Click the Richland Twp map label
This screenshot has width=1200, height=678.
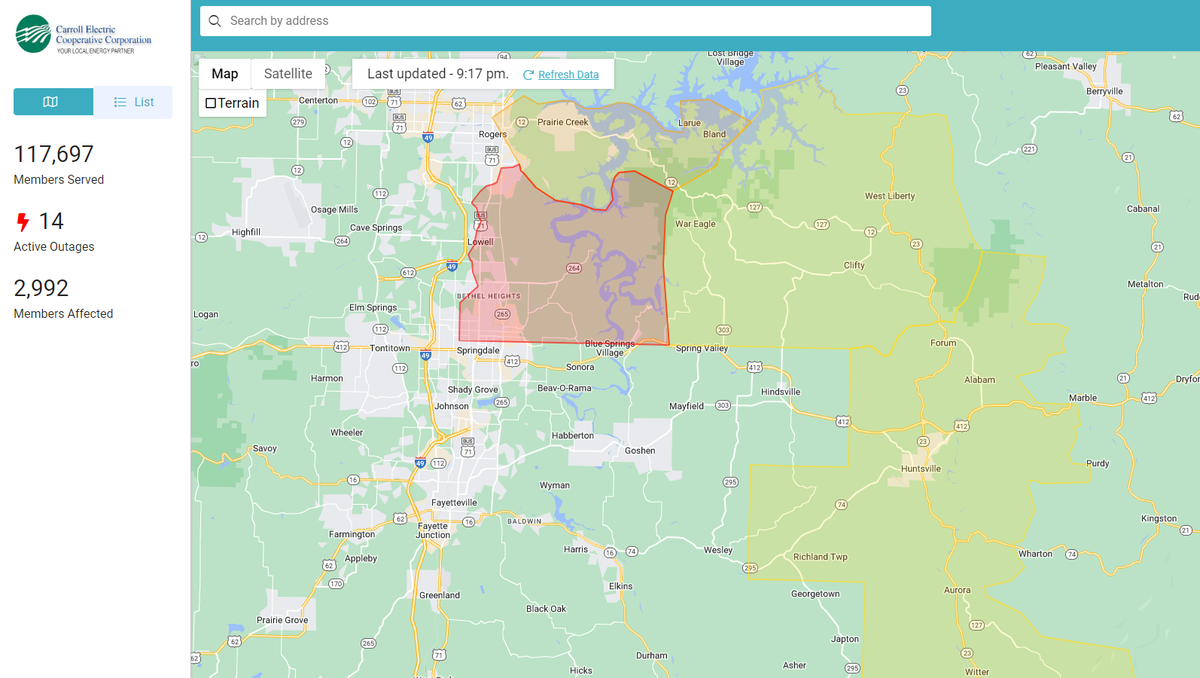pos(820,557)
